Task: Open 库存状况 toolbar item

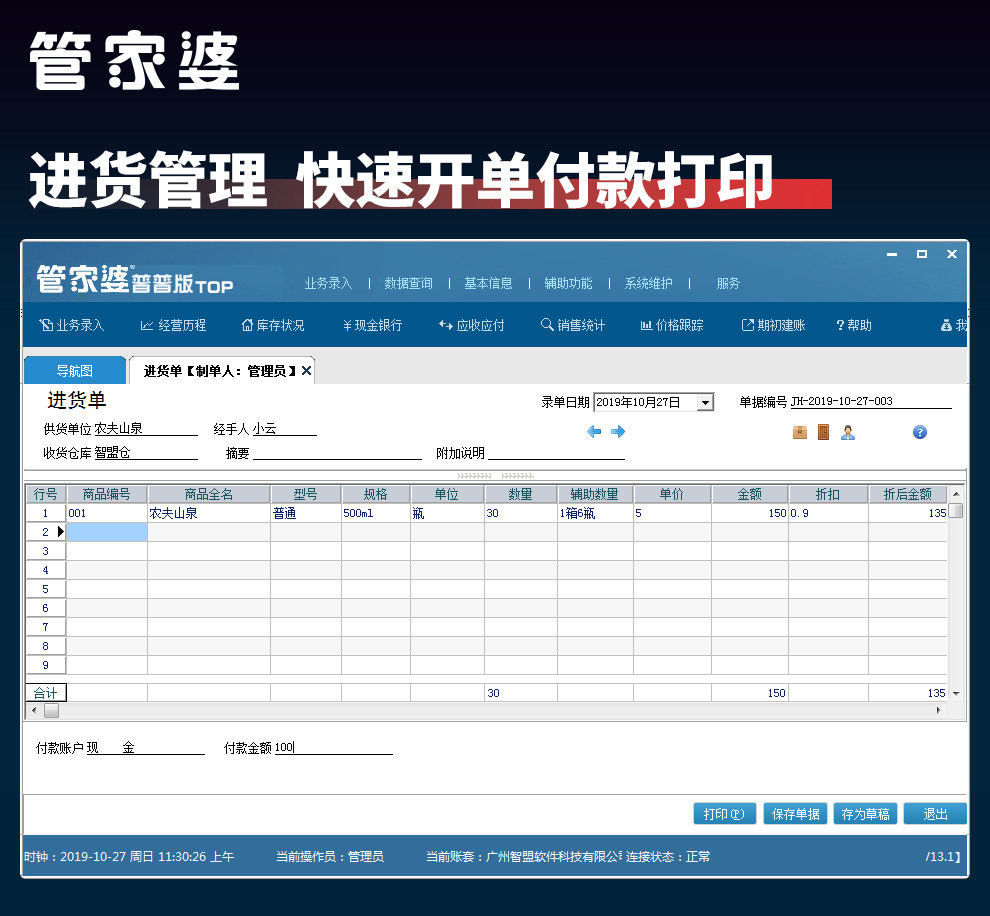Action: (273, 325)
